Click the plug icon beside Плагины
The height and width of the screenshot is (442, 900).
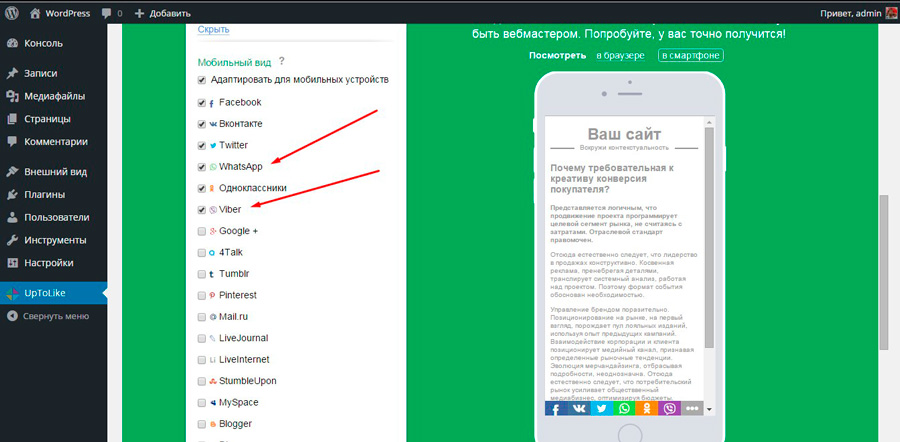pos(12,195)
